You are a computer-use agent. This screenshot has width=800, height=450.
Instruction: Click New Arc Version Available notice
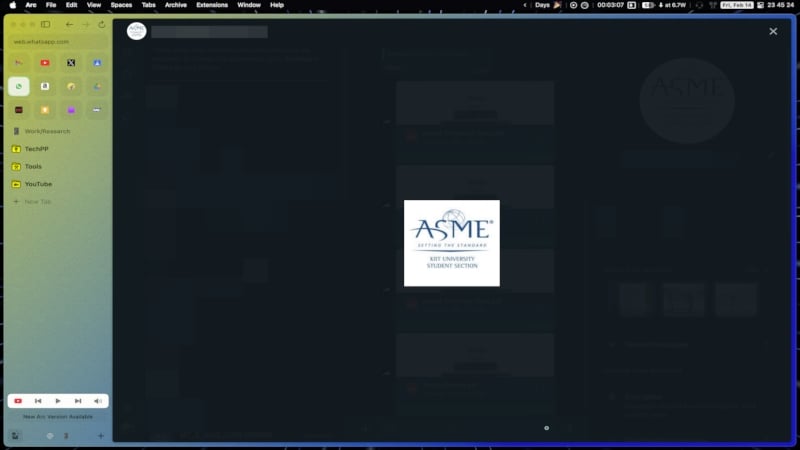point(58,417)
